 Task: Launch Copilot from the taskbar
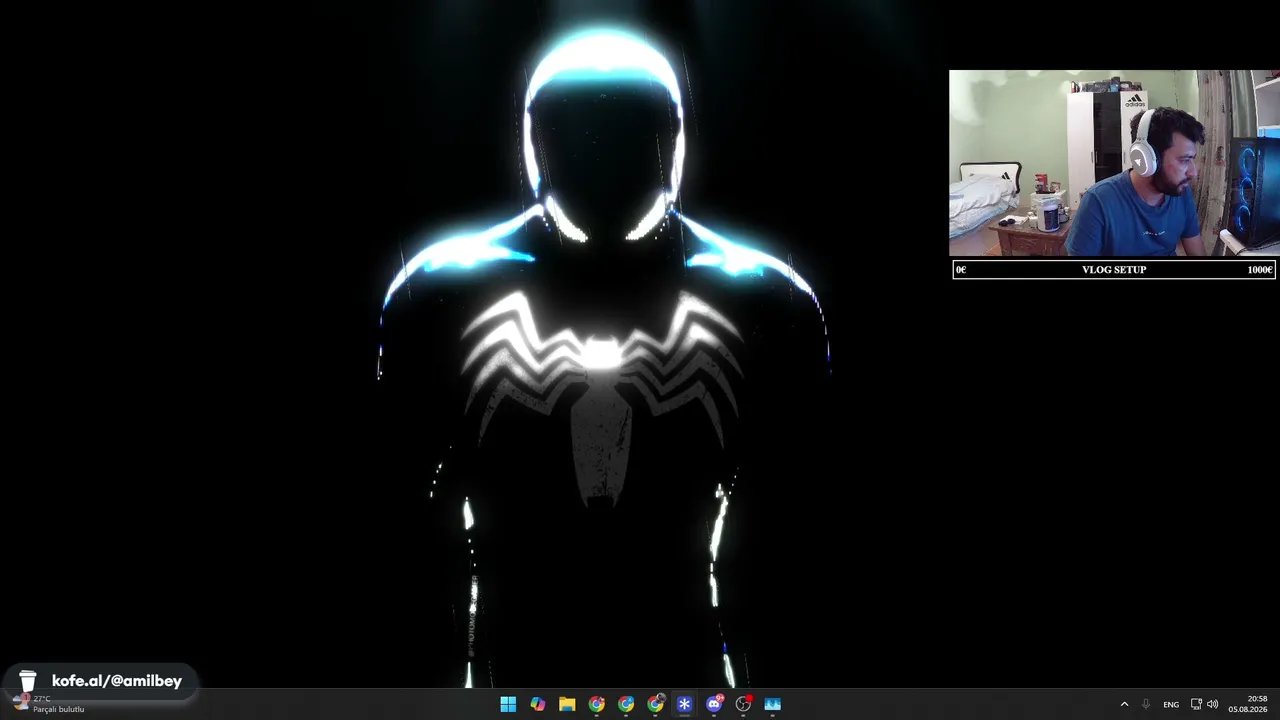[x=538, y=704]
